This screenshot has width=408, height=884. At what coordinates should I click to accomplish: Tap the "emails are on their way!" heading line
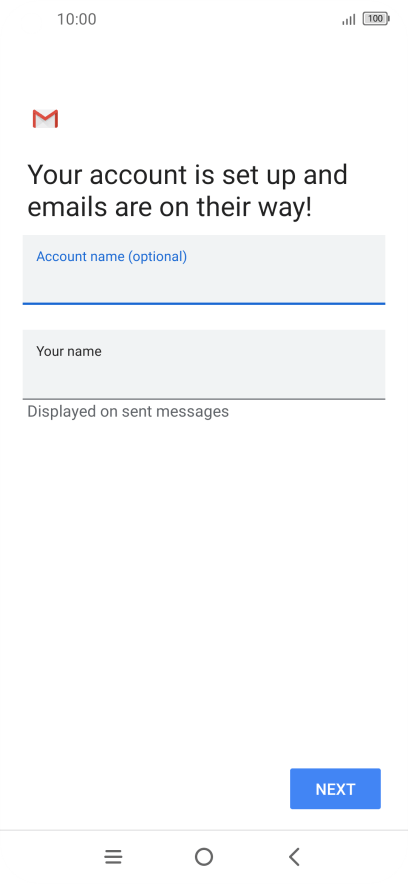(169, 207)
